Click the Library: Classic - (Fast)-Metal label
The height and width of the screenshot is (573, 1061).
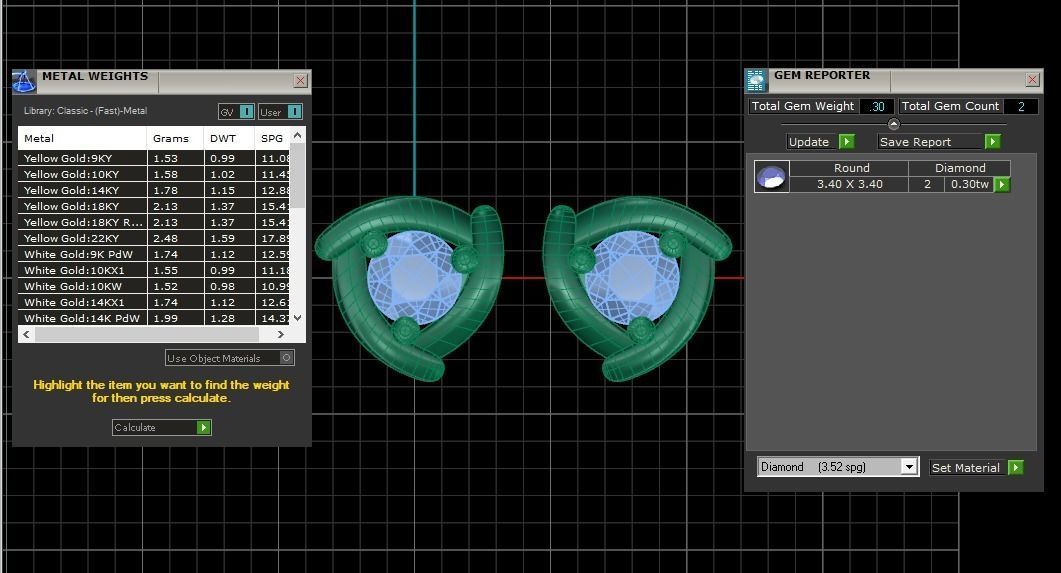(85, 111)
